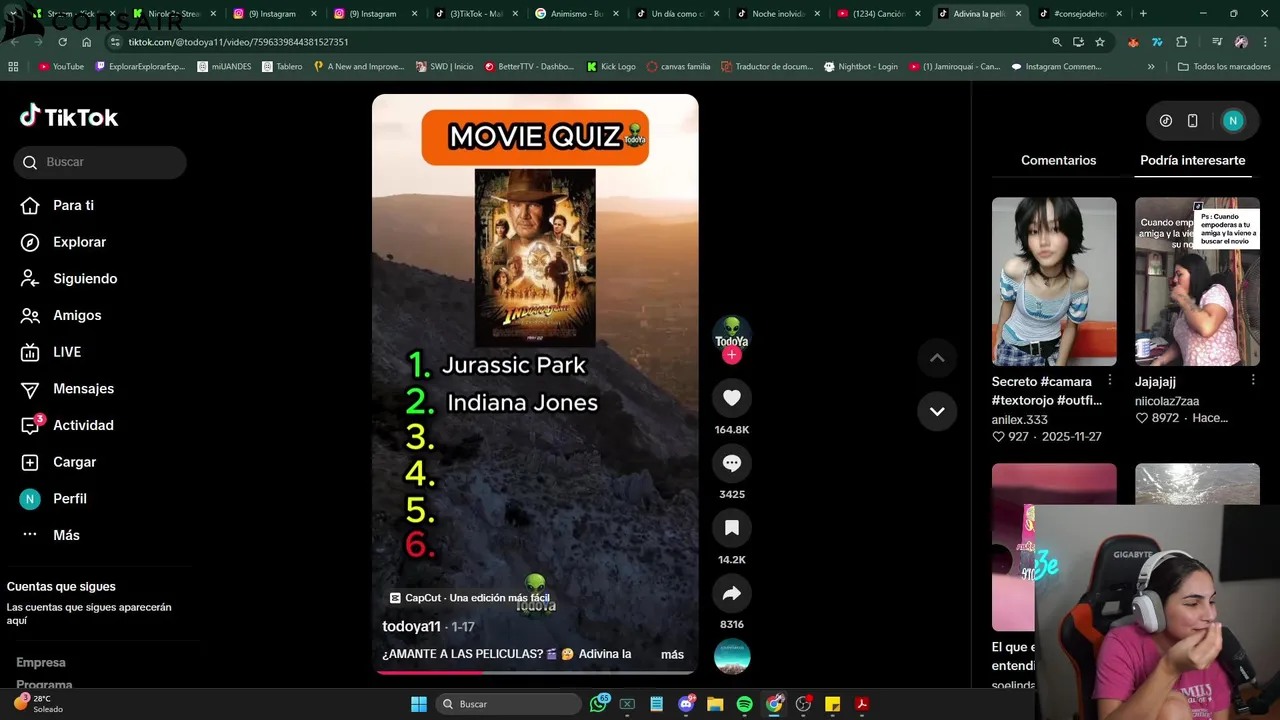The image size is (1280, 720).
Task: Open the profile avatar N in the top right
Action: point(1233,121)
